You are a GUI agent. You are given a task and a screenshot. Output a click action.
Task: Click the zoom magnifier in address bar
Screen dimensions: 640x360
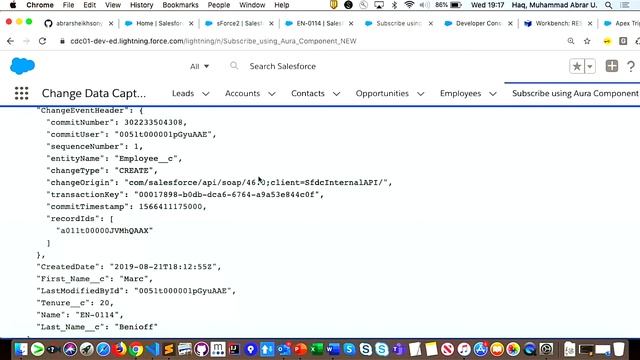coord(571,41)
